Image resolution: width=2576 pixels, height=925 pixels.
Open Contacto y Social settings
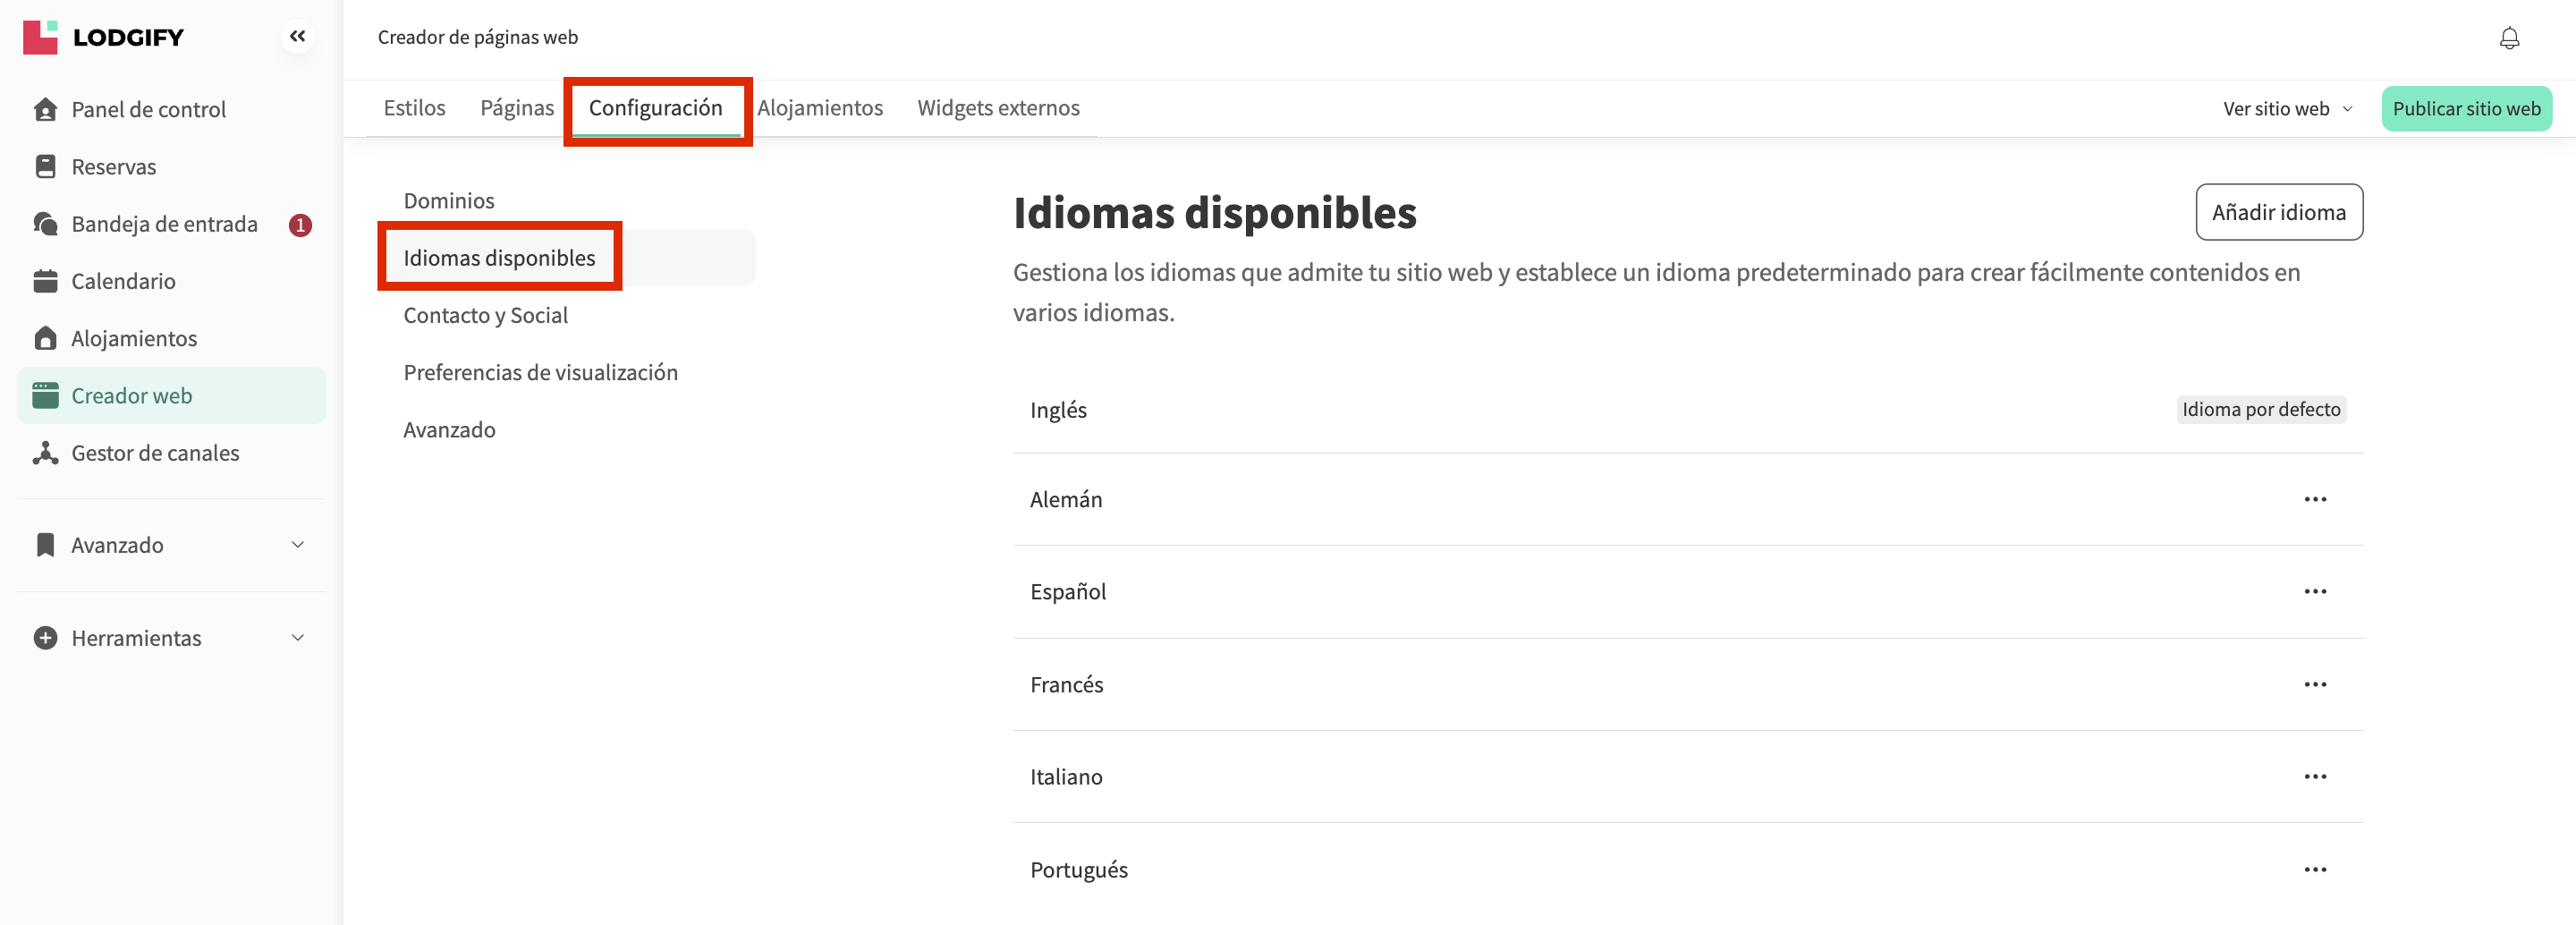(x=485, y=315)
